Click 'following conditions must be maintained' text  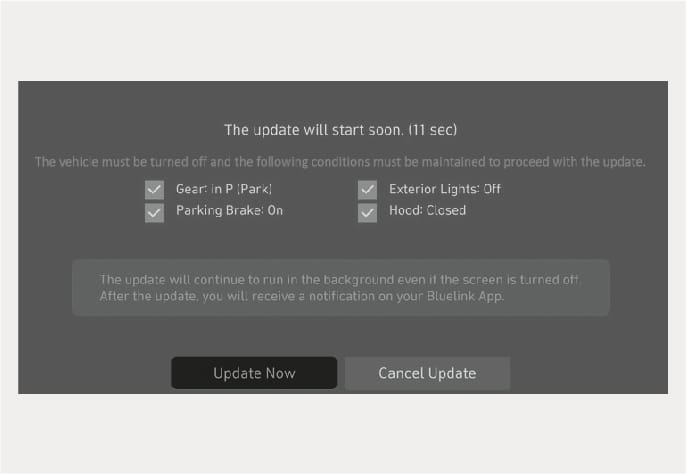point(354,162)
